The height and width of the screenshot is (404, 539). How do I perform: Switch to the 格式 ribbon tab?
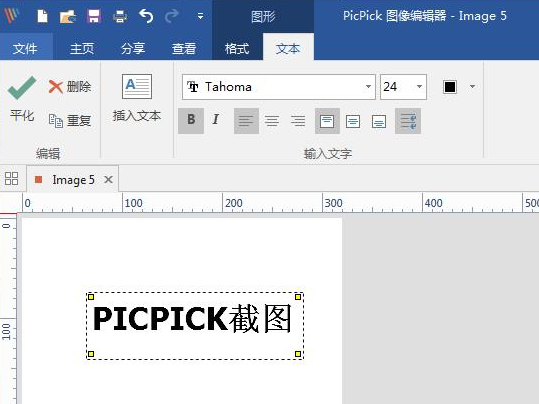(237, 48)
